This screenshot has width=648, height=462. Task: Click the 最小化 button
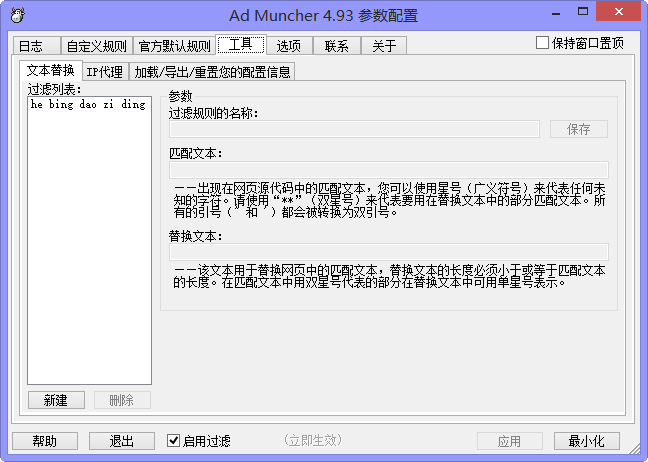(x=586, y=441)
